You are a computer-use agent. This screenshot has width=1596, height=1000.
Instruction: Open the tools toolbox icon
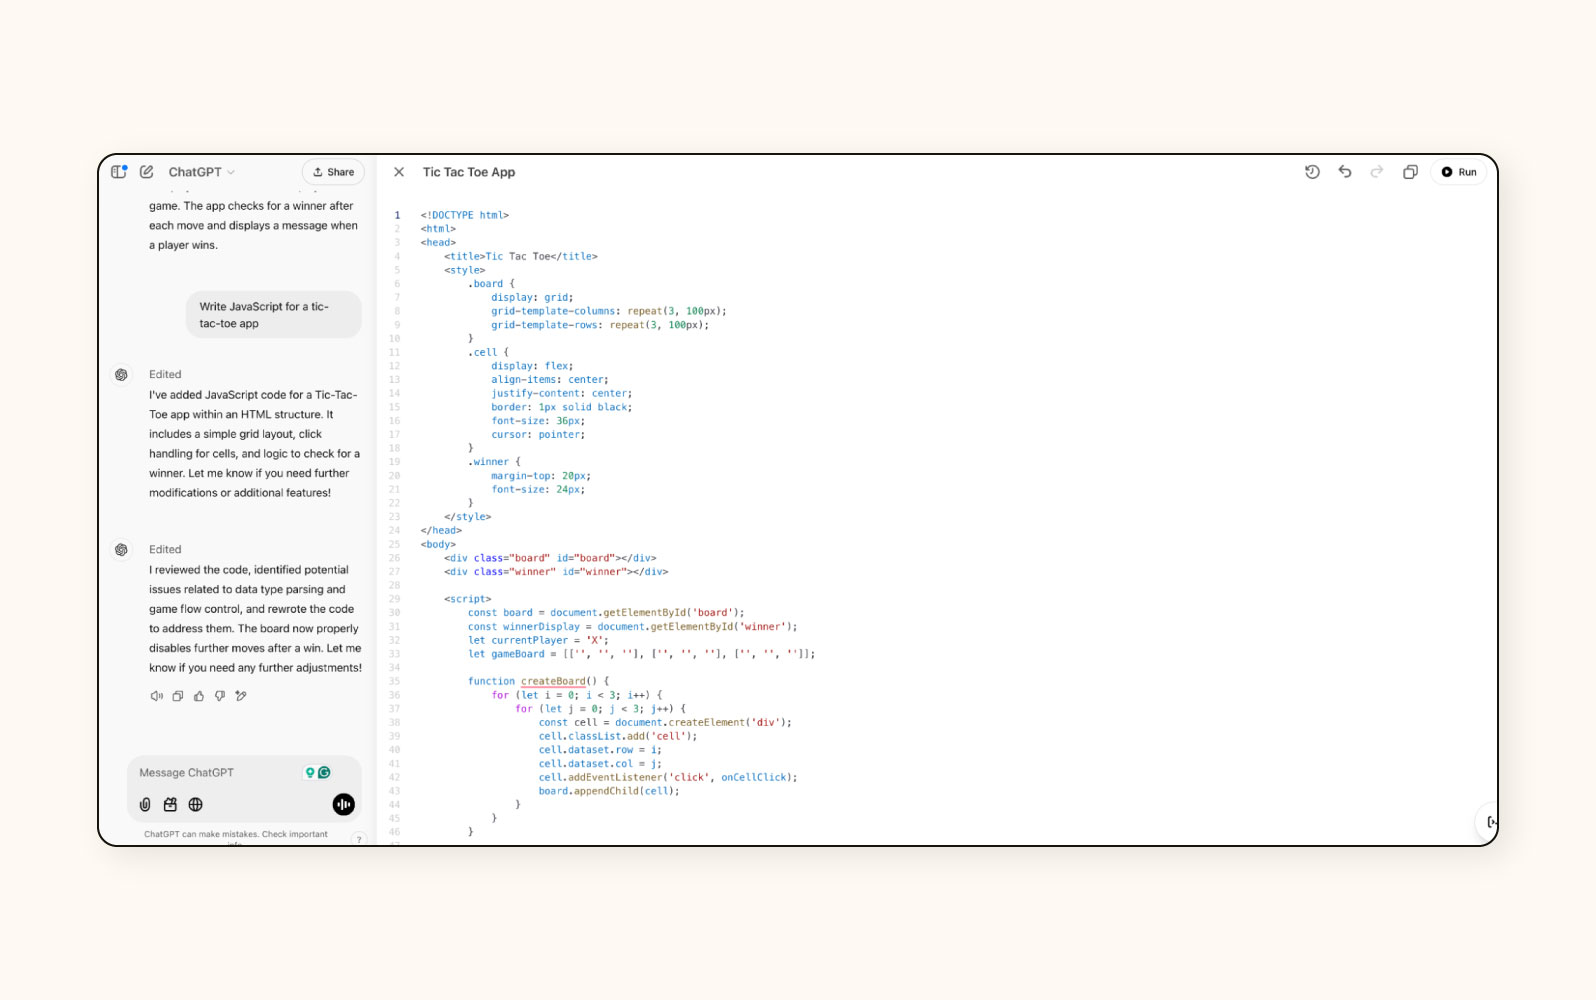(x=170, y=804)
